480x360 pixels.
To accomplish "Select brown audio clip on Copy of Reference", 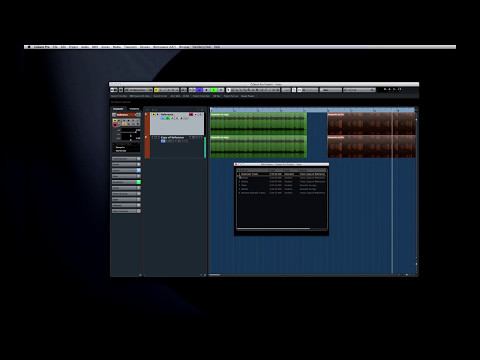I will click(371, 146).
